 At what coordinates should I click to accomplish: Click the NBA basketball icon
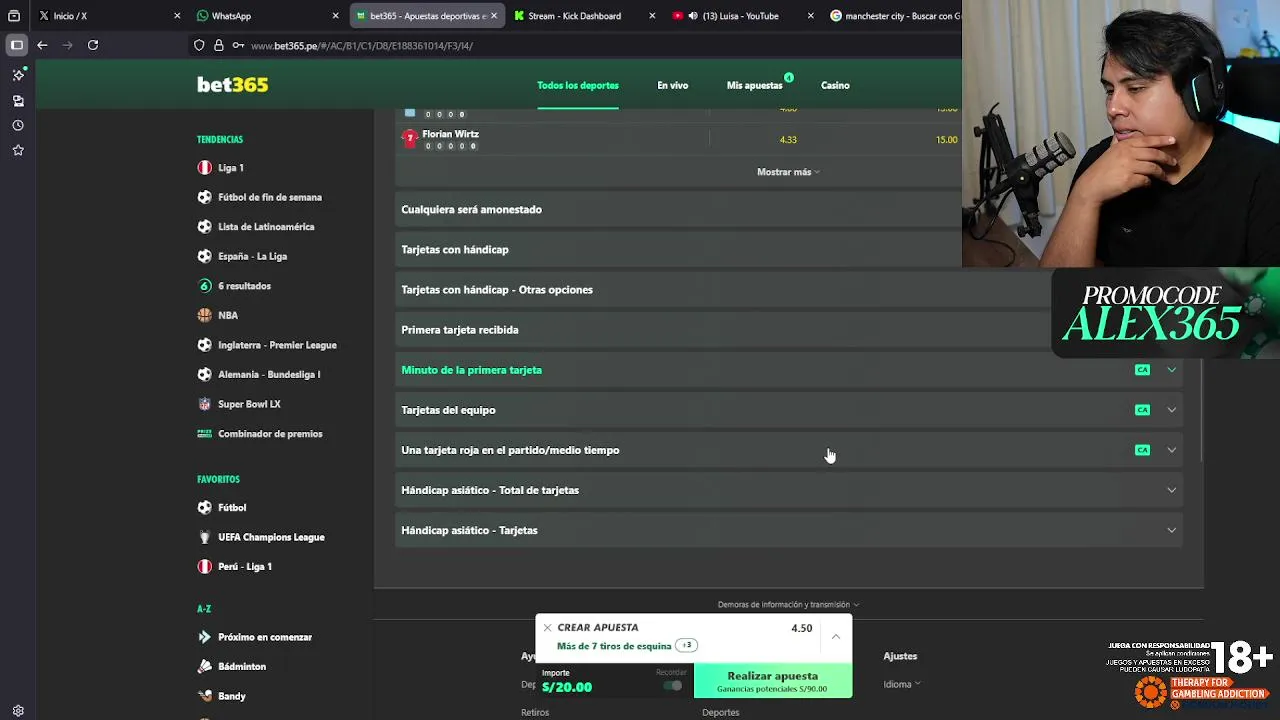point(205,315)
